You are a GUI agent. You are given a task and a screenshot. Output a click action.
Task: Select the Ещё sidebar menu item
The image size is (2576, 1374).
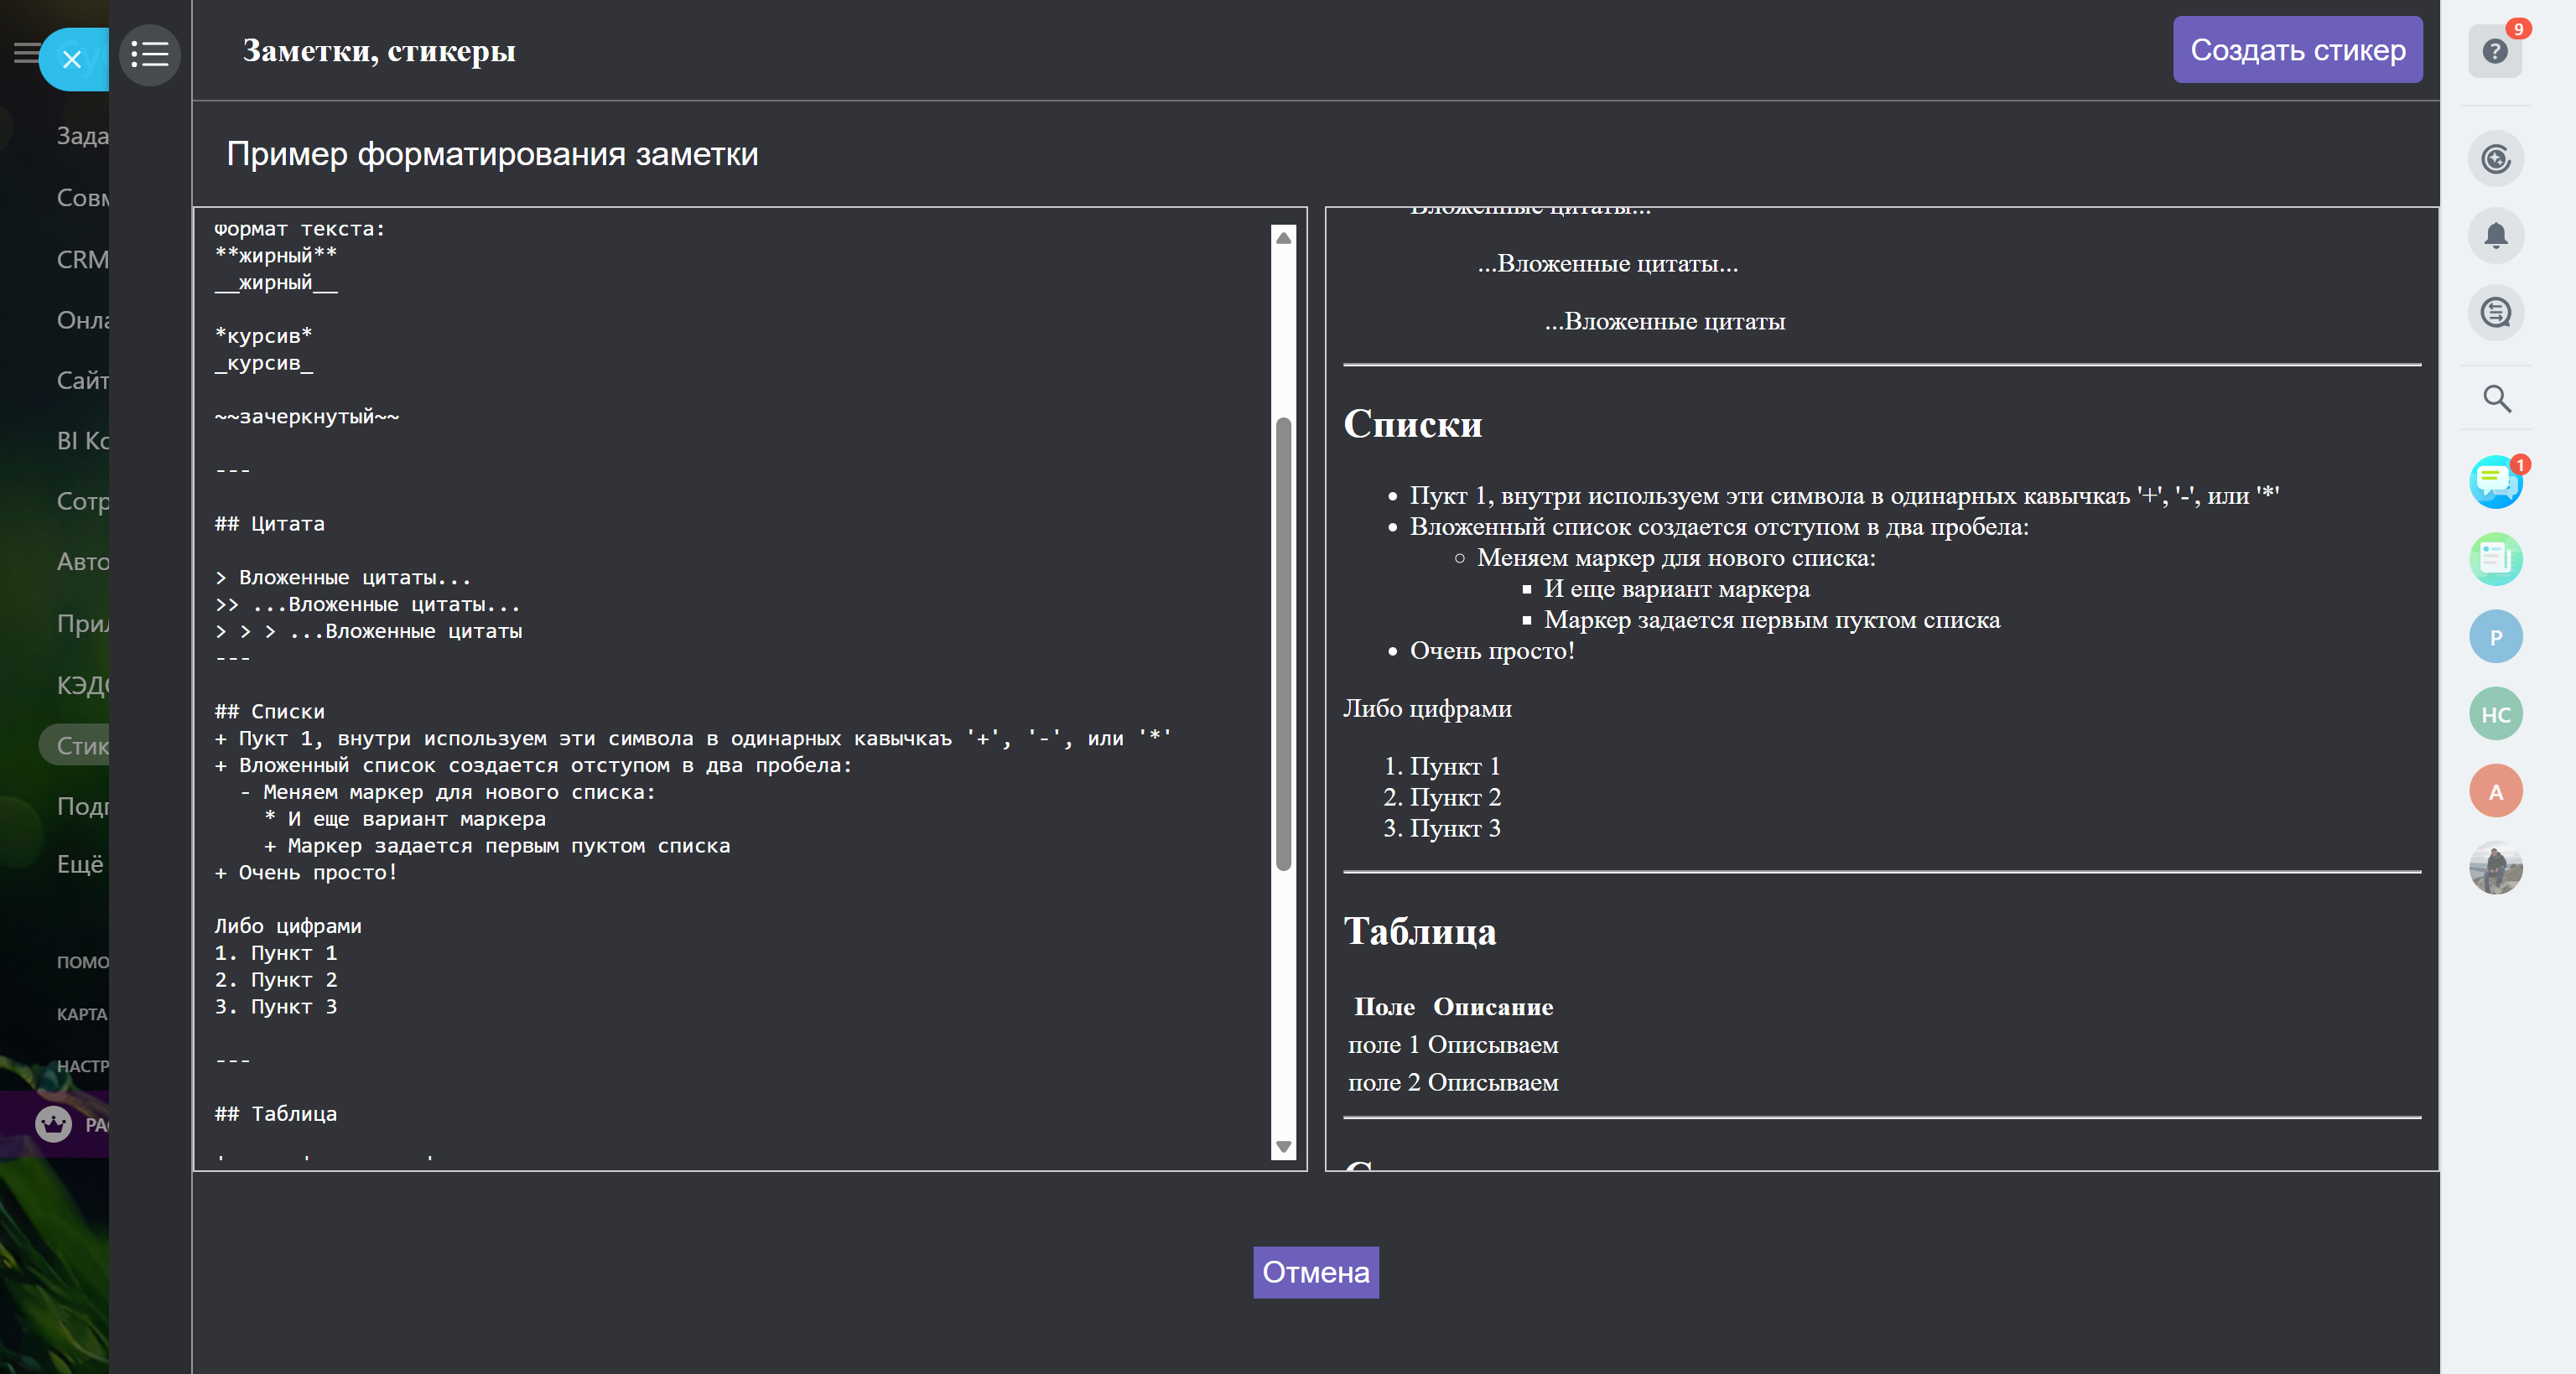[x=80, y=864]
